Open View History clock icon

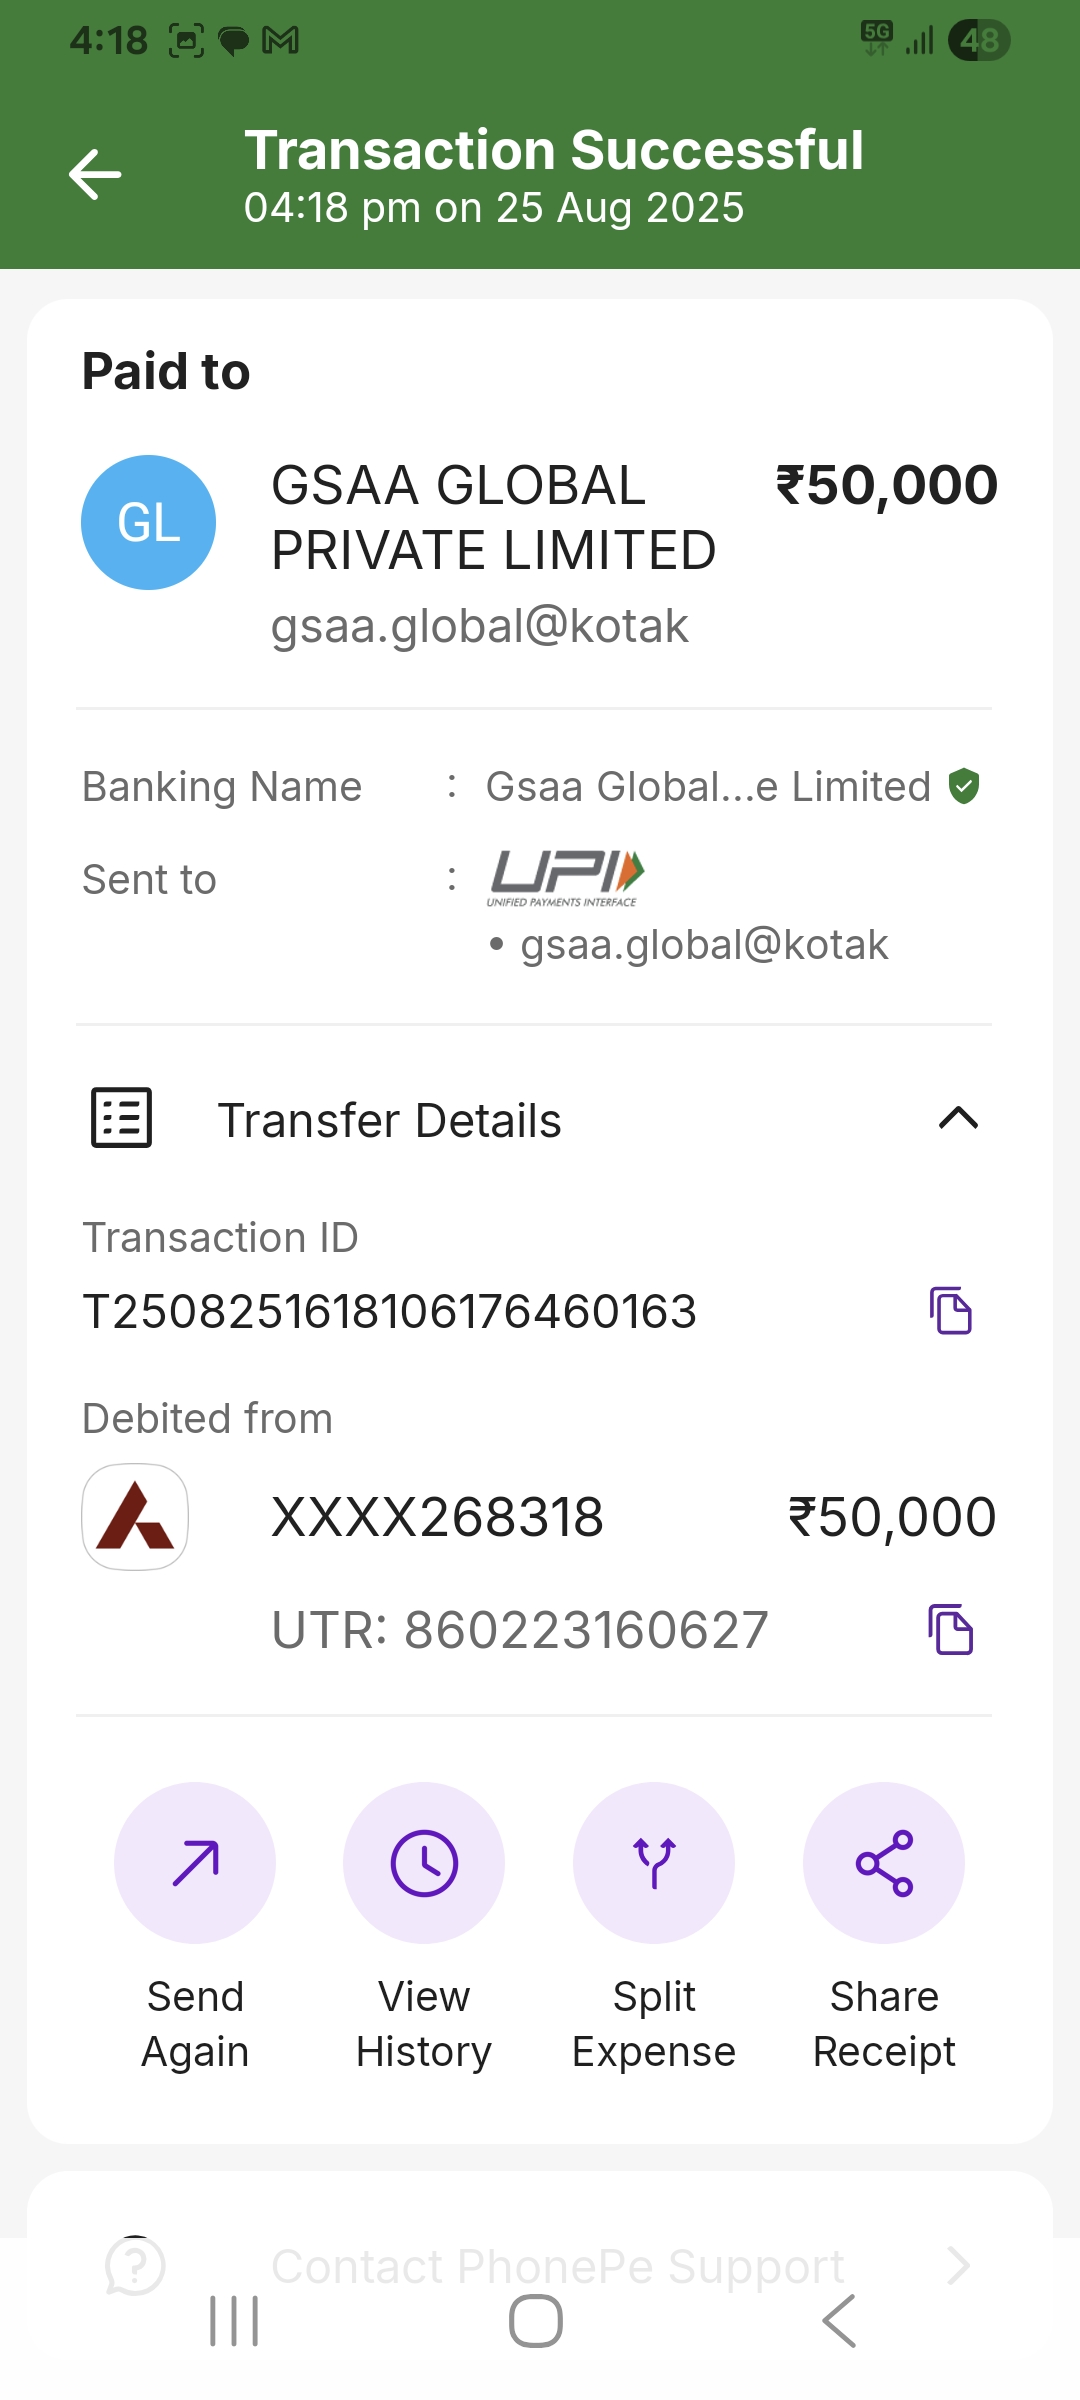[424, 1863]
